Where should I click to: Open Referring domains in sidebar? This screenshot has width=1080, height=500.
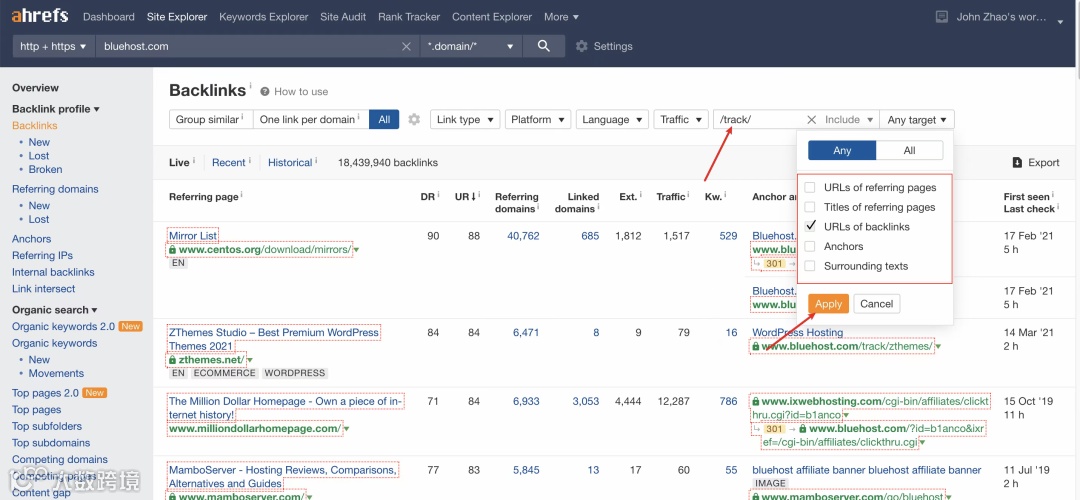coord(55,189)
